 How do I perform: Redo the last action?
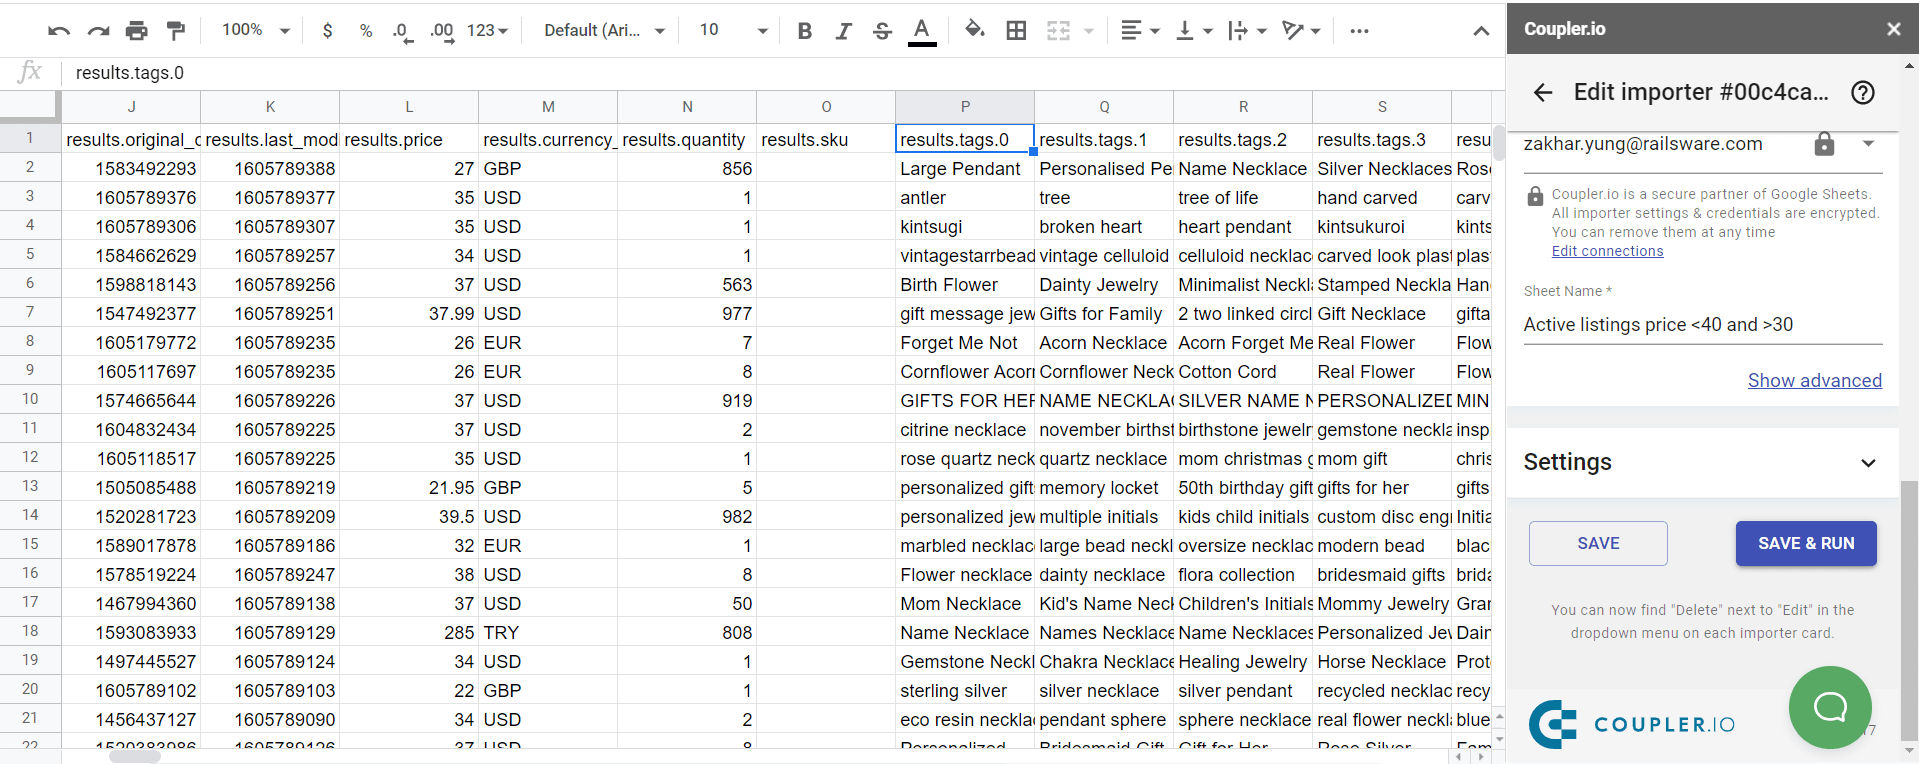[x=98, y=31]
